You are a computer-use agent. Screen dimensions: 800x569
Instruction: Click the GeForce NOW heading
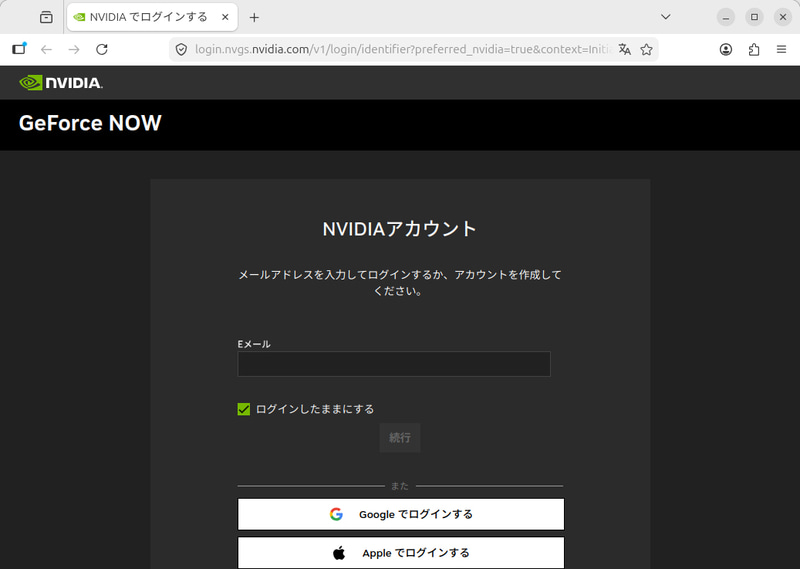(90, 123)
